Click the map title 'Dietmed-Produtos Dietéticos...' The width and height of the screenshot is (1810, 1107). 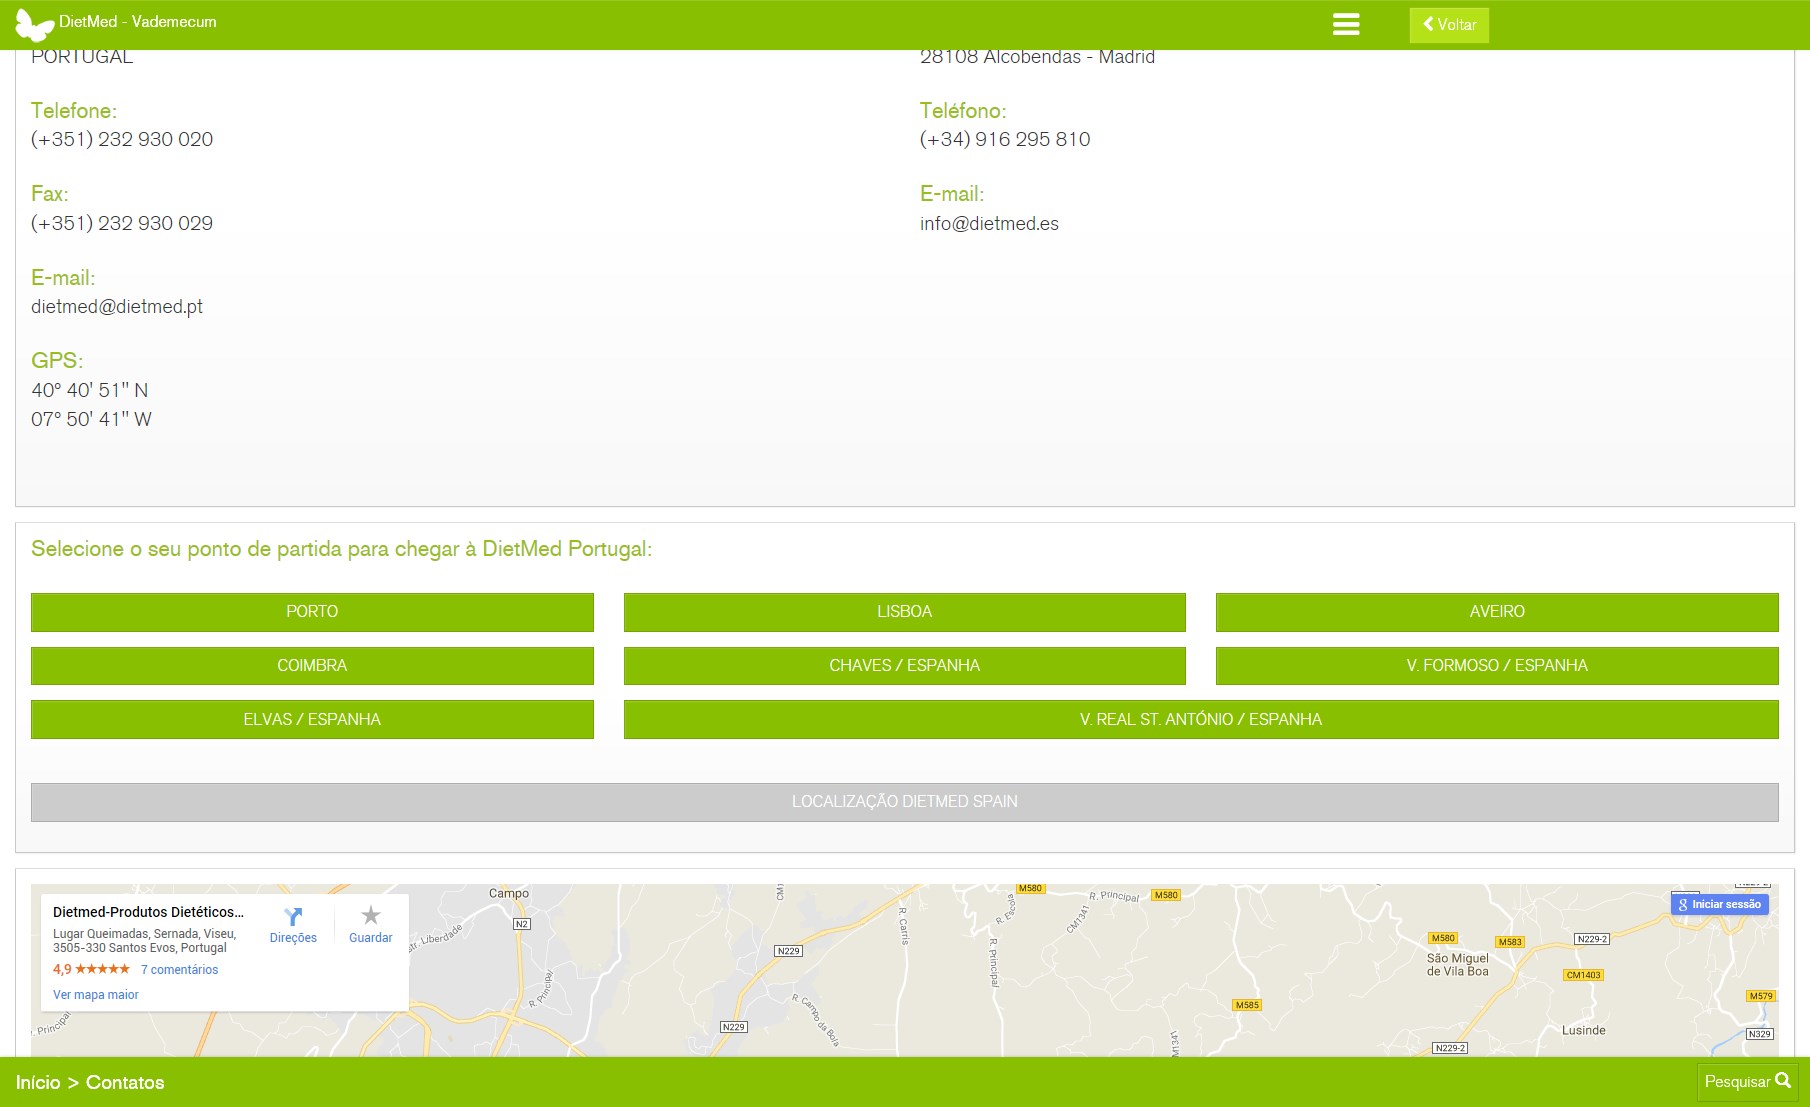[148, 912]
